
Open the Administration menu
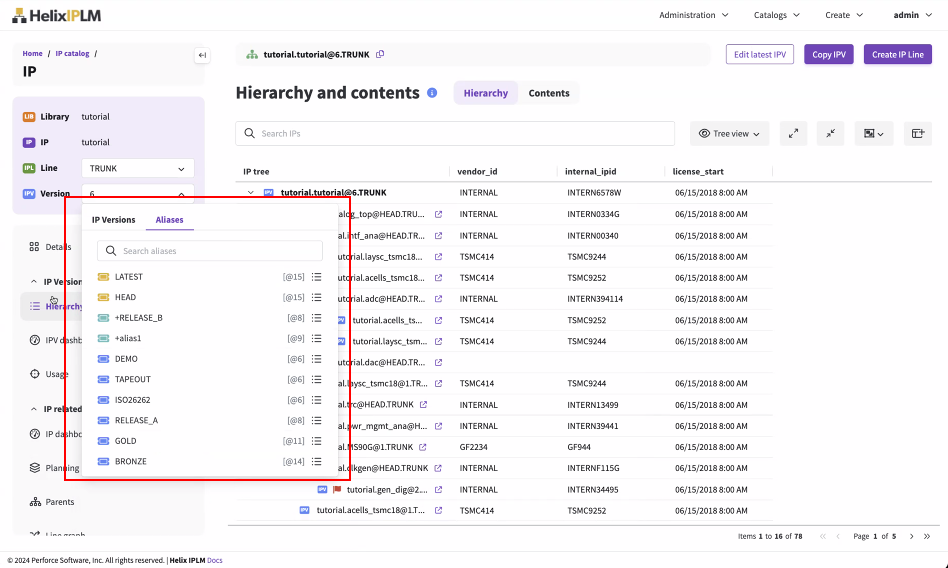(693, 15)
